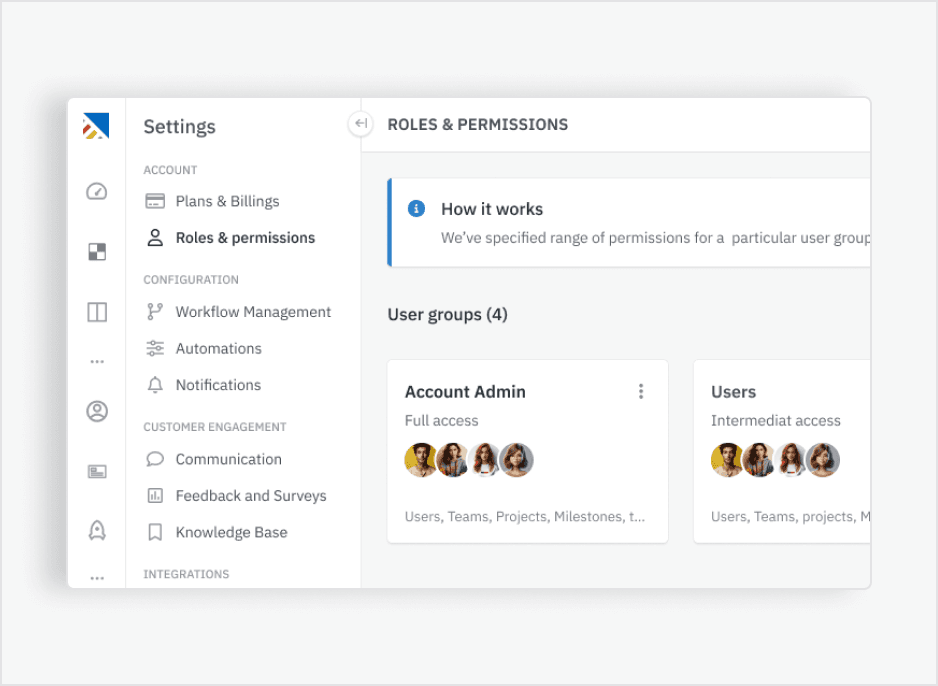Click the ROLES & PERMISSIONS page title

click(478, 124)
